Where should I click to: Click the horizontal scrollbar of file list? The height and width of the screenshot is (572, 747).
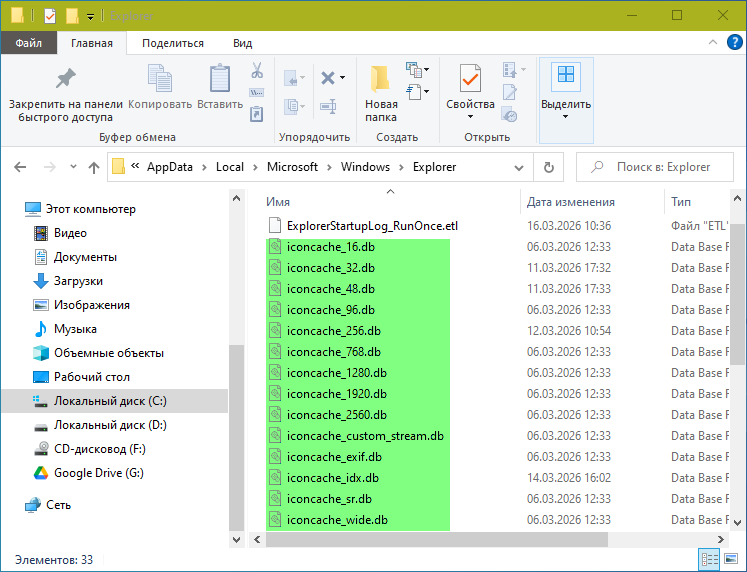(480, 539)
